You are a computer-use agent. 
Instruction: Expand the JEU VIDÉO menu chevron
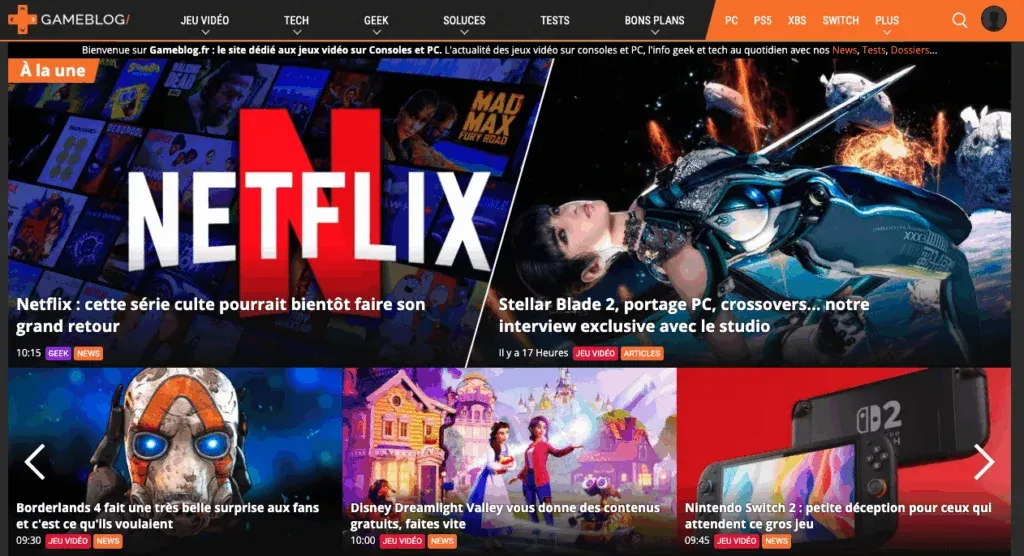click(x=205, y=32)
